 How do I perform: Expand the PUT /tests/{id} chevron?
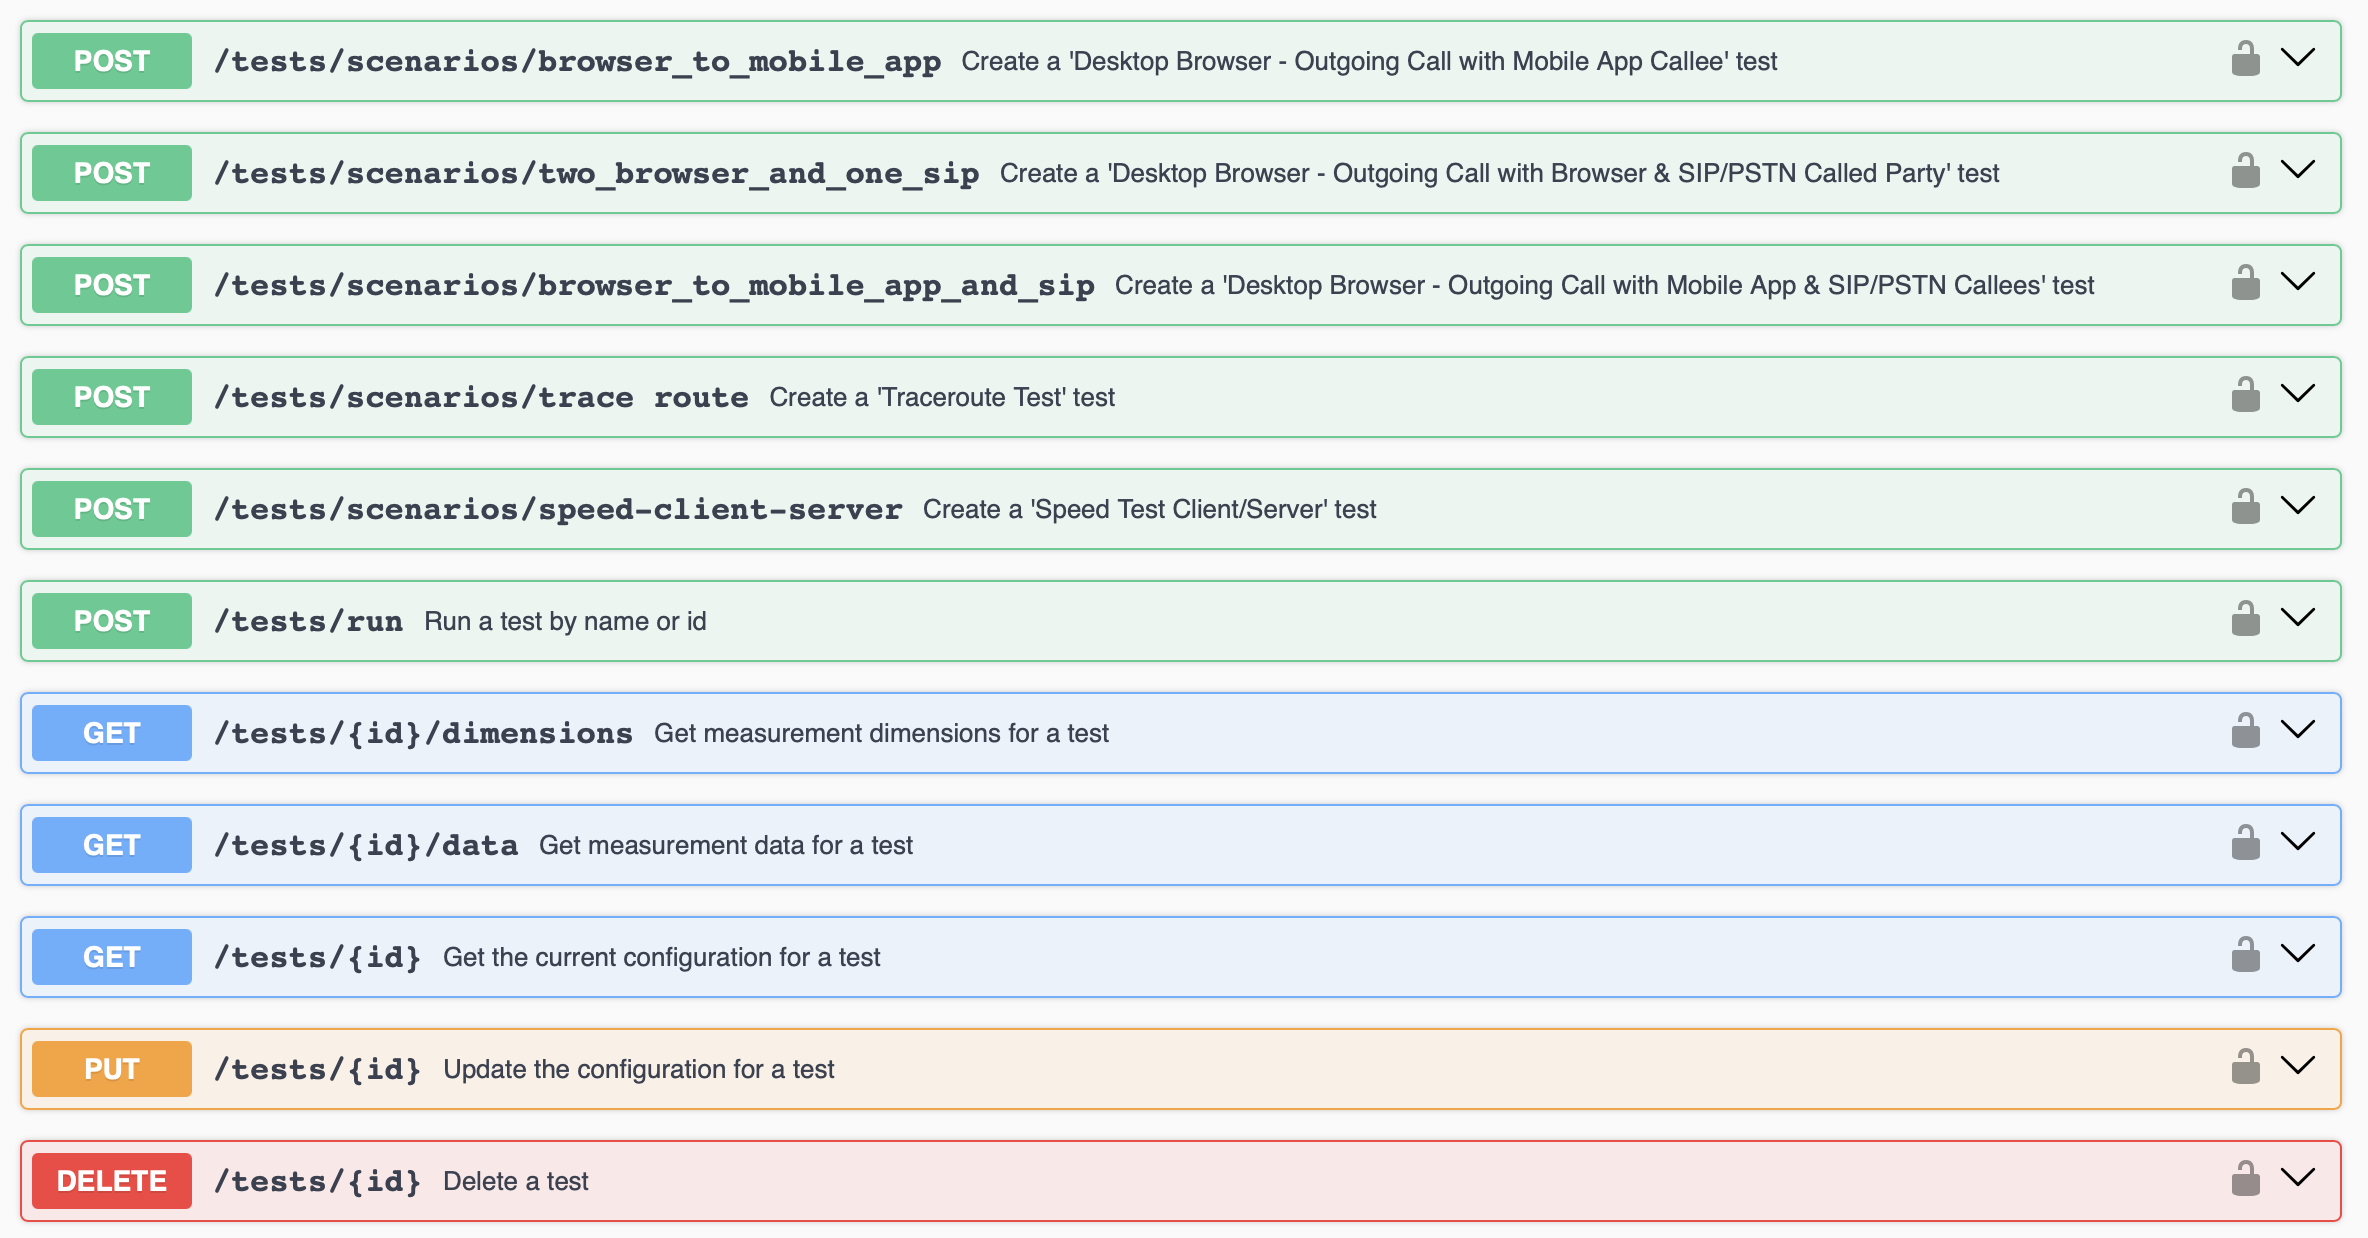point(2300,1065)
